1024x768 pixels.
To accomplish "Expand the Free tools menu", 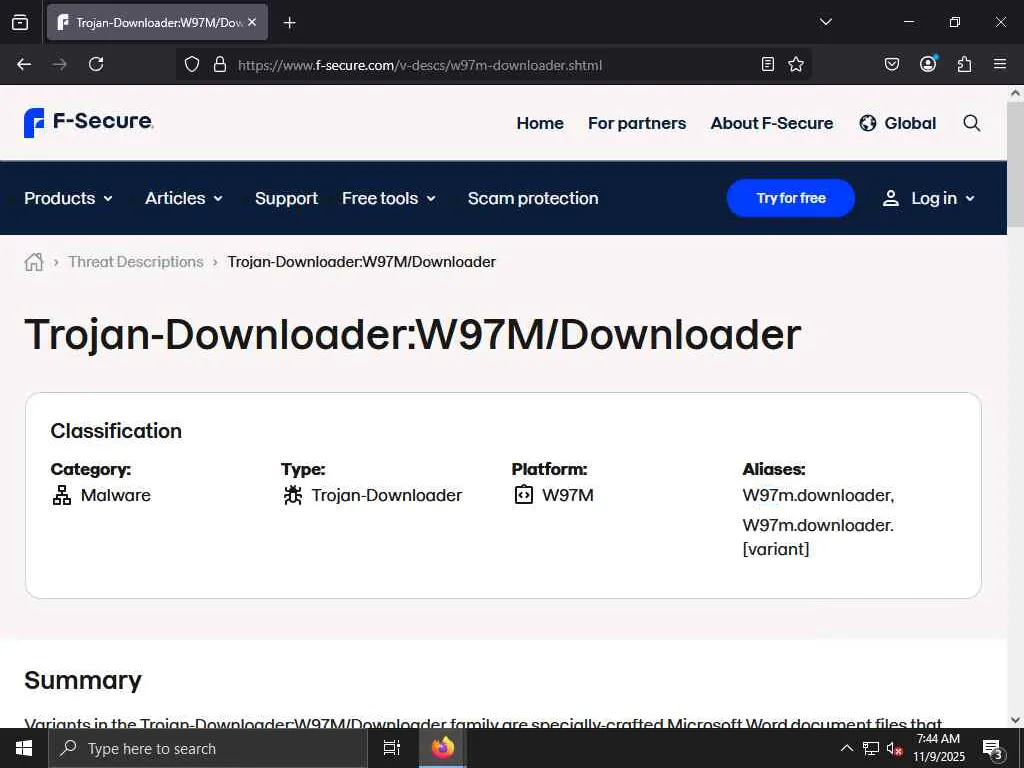I will pos(389,199).
